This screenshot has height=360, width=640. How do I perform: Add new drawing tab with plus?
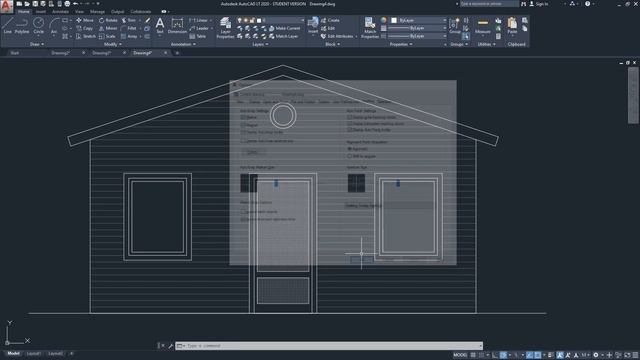[x=177, y=53]
